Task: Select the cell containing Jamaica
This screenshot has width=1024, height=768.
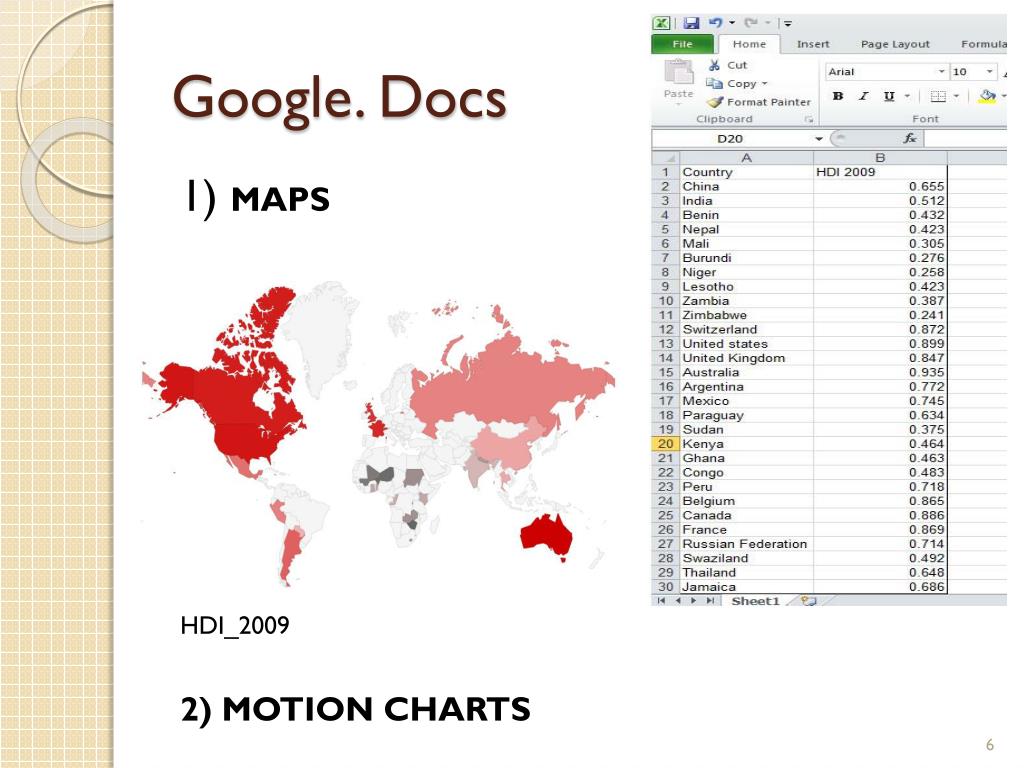Action: [x=746, y=587]
